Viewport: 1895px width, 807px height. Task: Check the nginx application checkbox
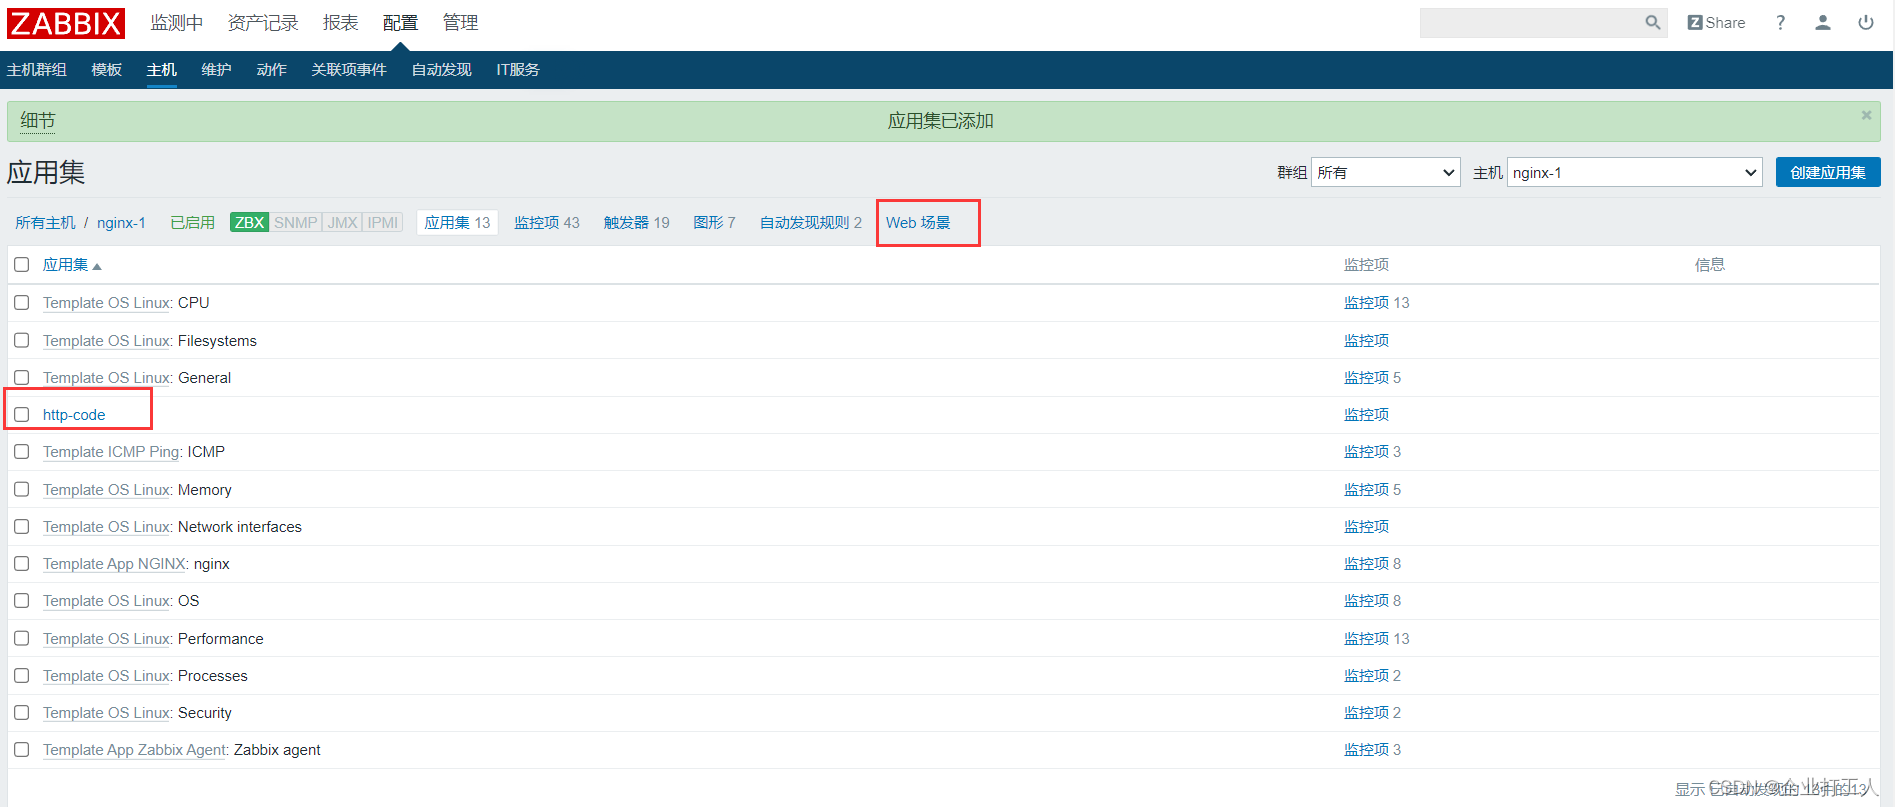22,564
